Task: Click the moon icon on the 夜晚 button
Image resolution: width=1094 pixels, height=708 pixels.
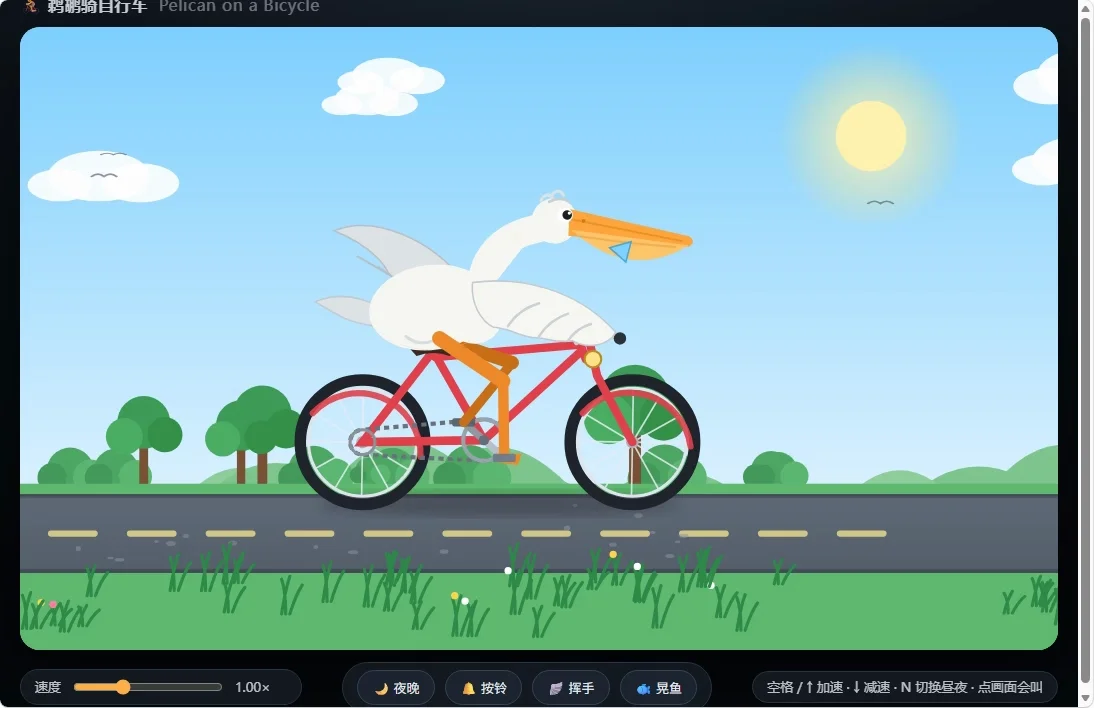Action: click(x=382, y=688)
